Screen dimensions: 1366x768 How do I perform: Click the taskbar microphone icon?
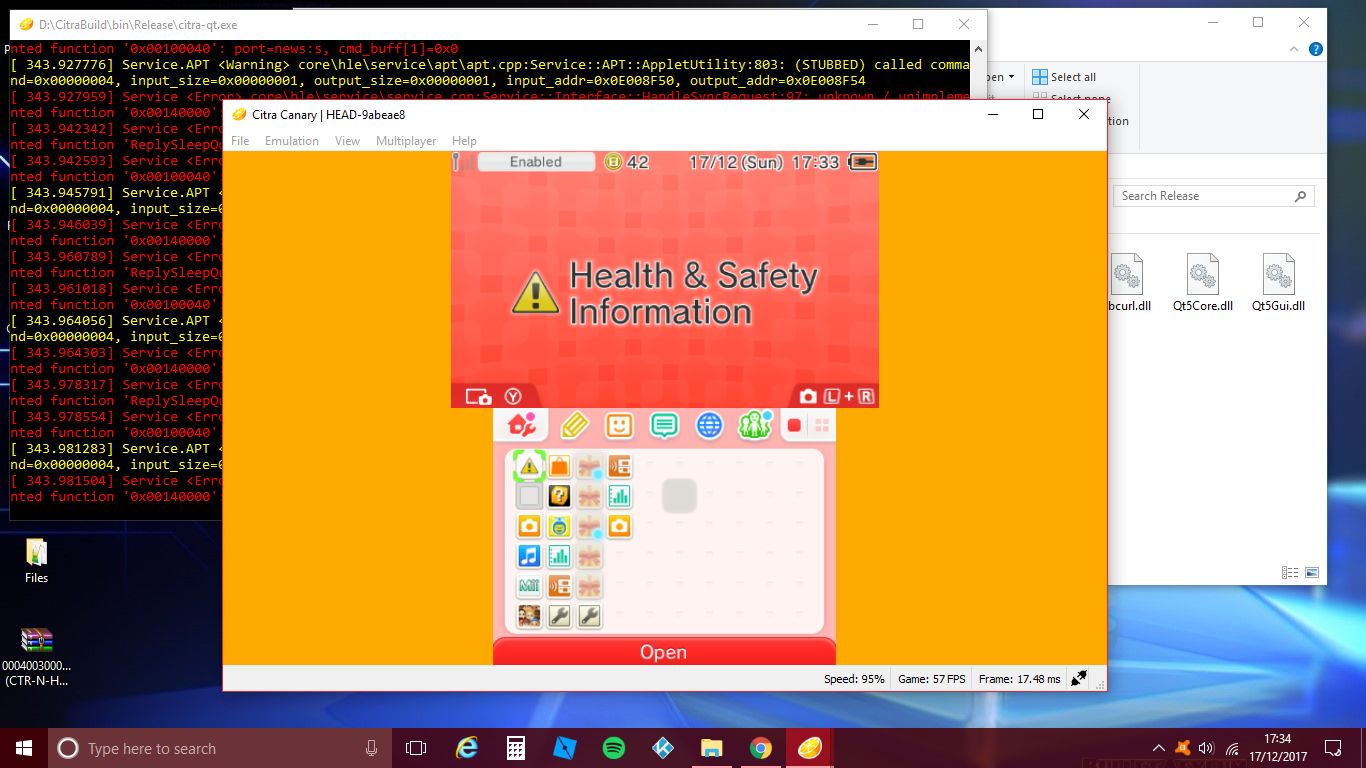pyautogui.click(x=372, y=748)
